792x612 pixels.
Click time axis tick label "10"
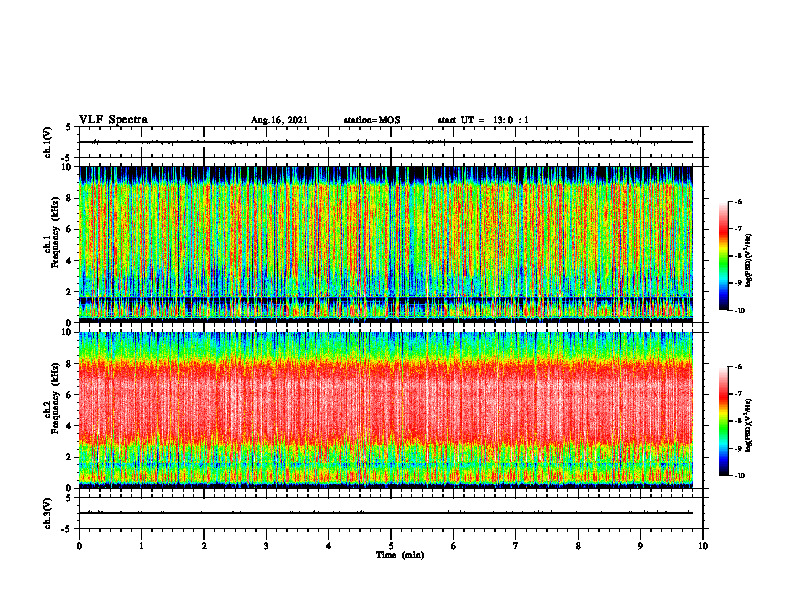(x=703, y=546)
